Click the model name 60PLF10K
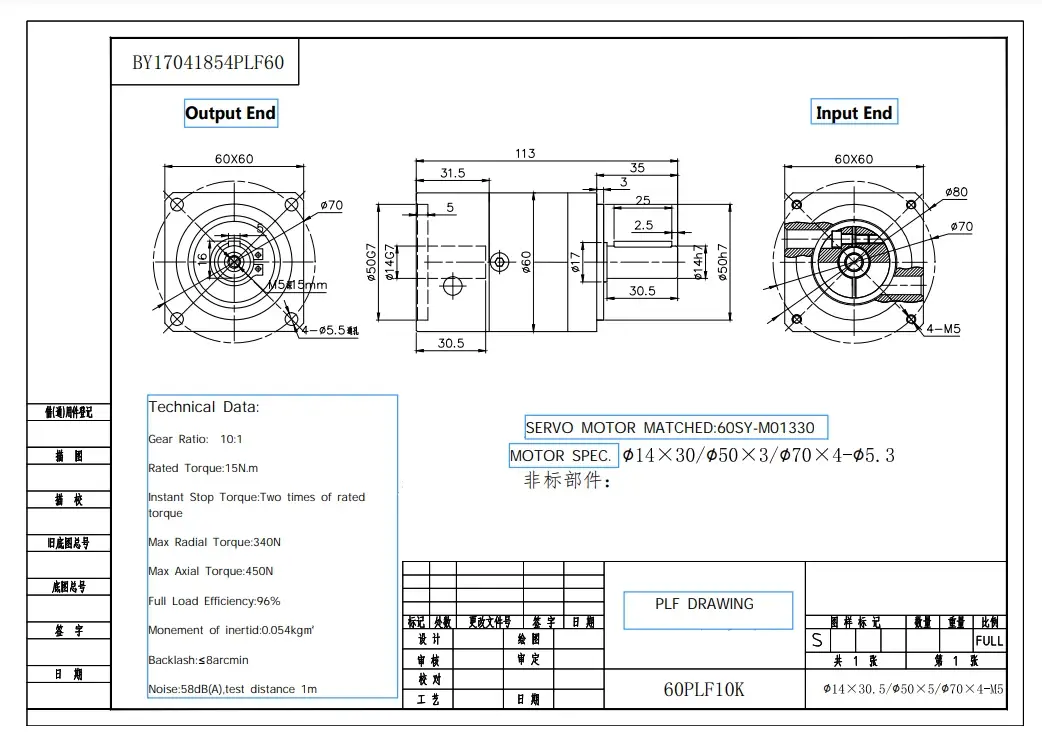 coord(704,690)
